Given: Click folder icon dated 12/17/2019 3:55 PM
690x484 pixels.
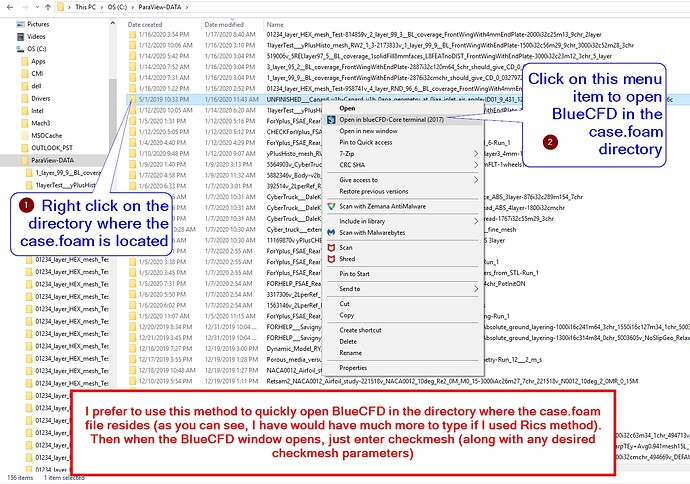Looking at the screenshot, I should pos(132,359).
